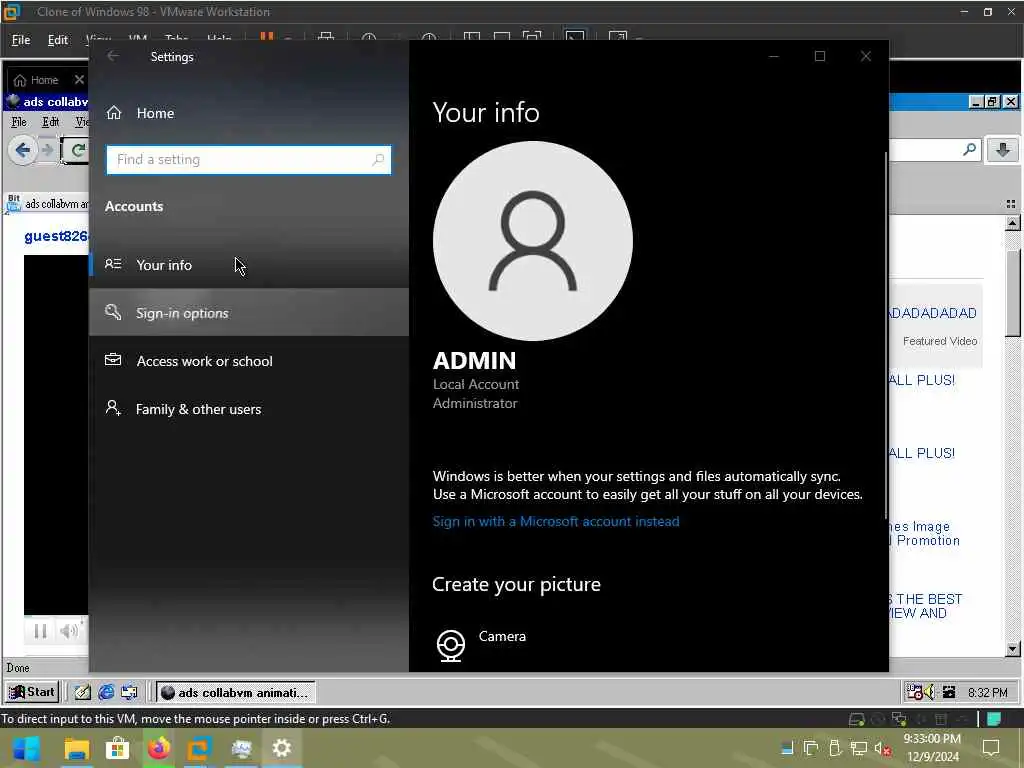Click the search magnifier in guest browser toolbar
1024x768 pixels.
tap(970, 150)
